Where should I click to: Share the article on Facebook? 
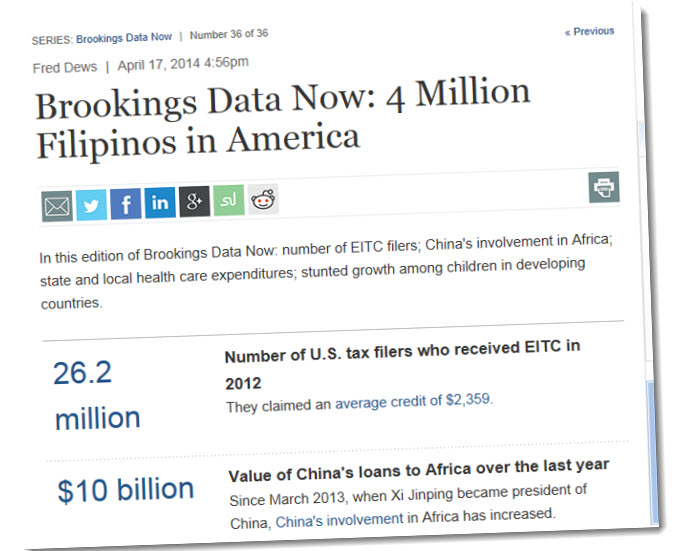[x=125, y=204]
